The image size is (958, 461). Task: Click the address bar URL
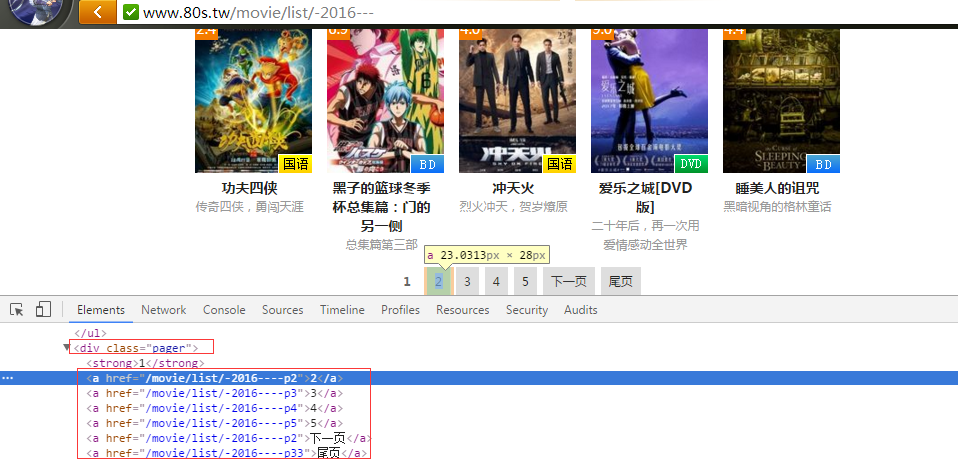point(258,12)
